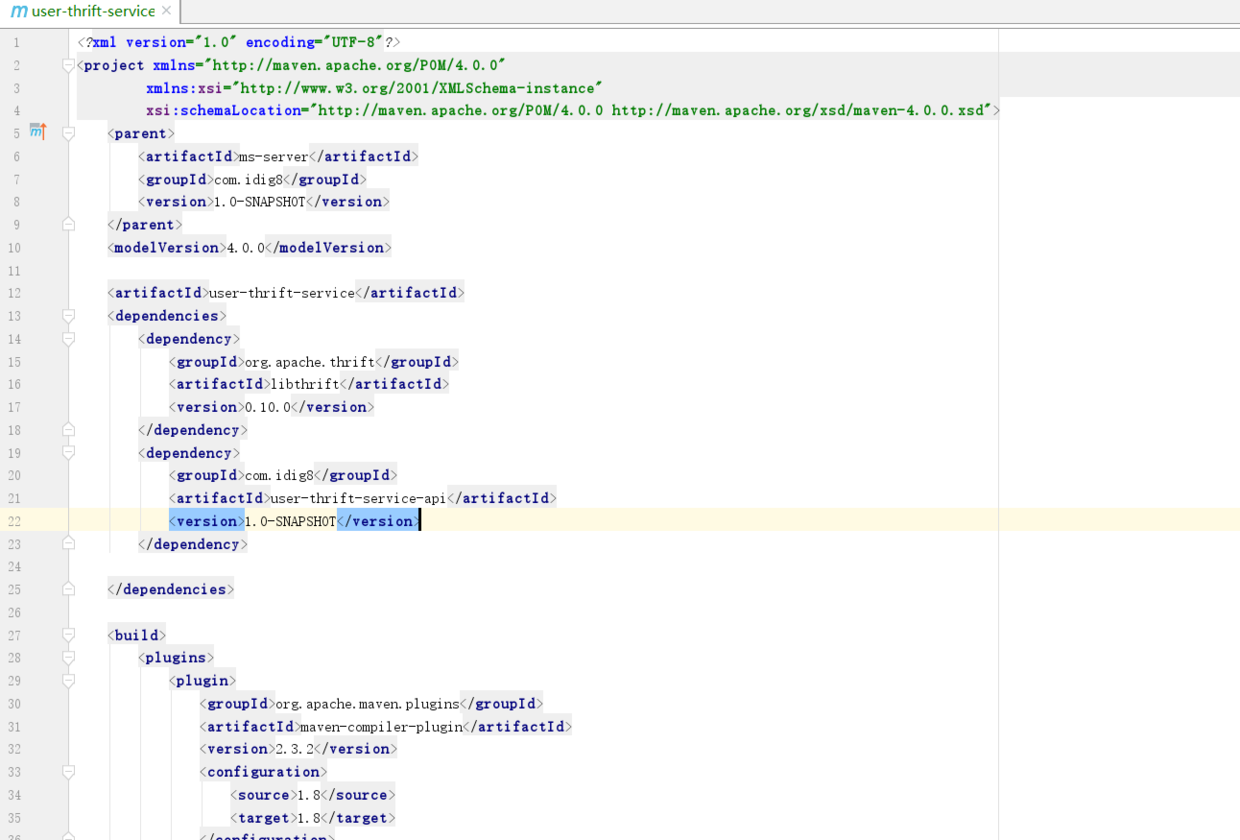
Task: Click the Maven icon on user-thrift-service tab
Action: 18,11
